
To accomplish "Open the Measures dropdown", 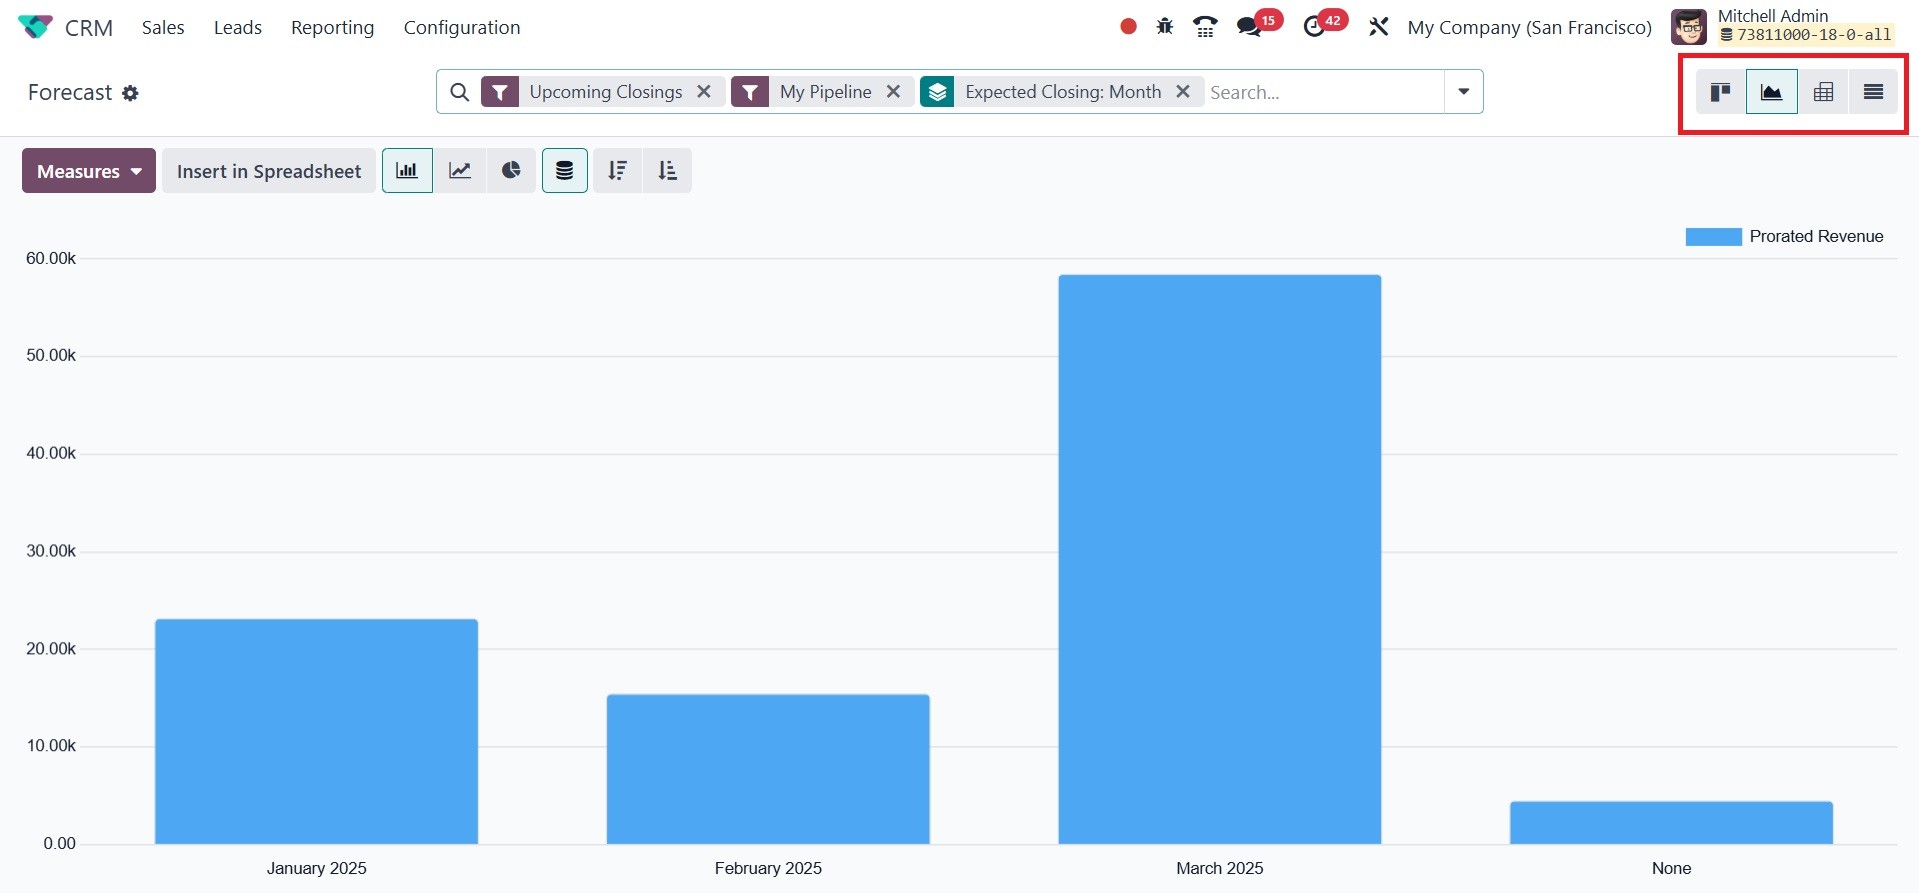I will click(x=89, y=171).
